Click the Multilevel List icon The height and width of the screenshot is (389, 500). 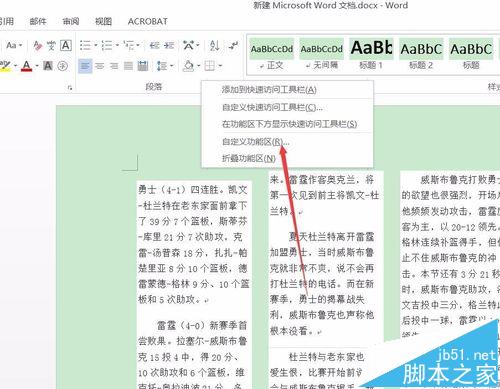[x=129, y=45]
